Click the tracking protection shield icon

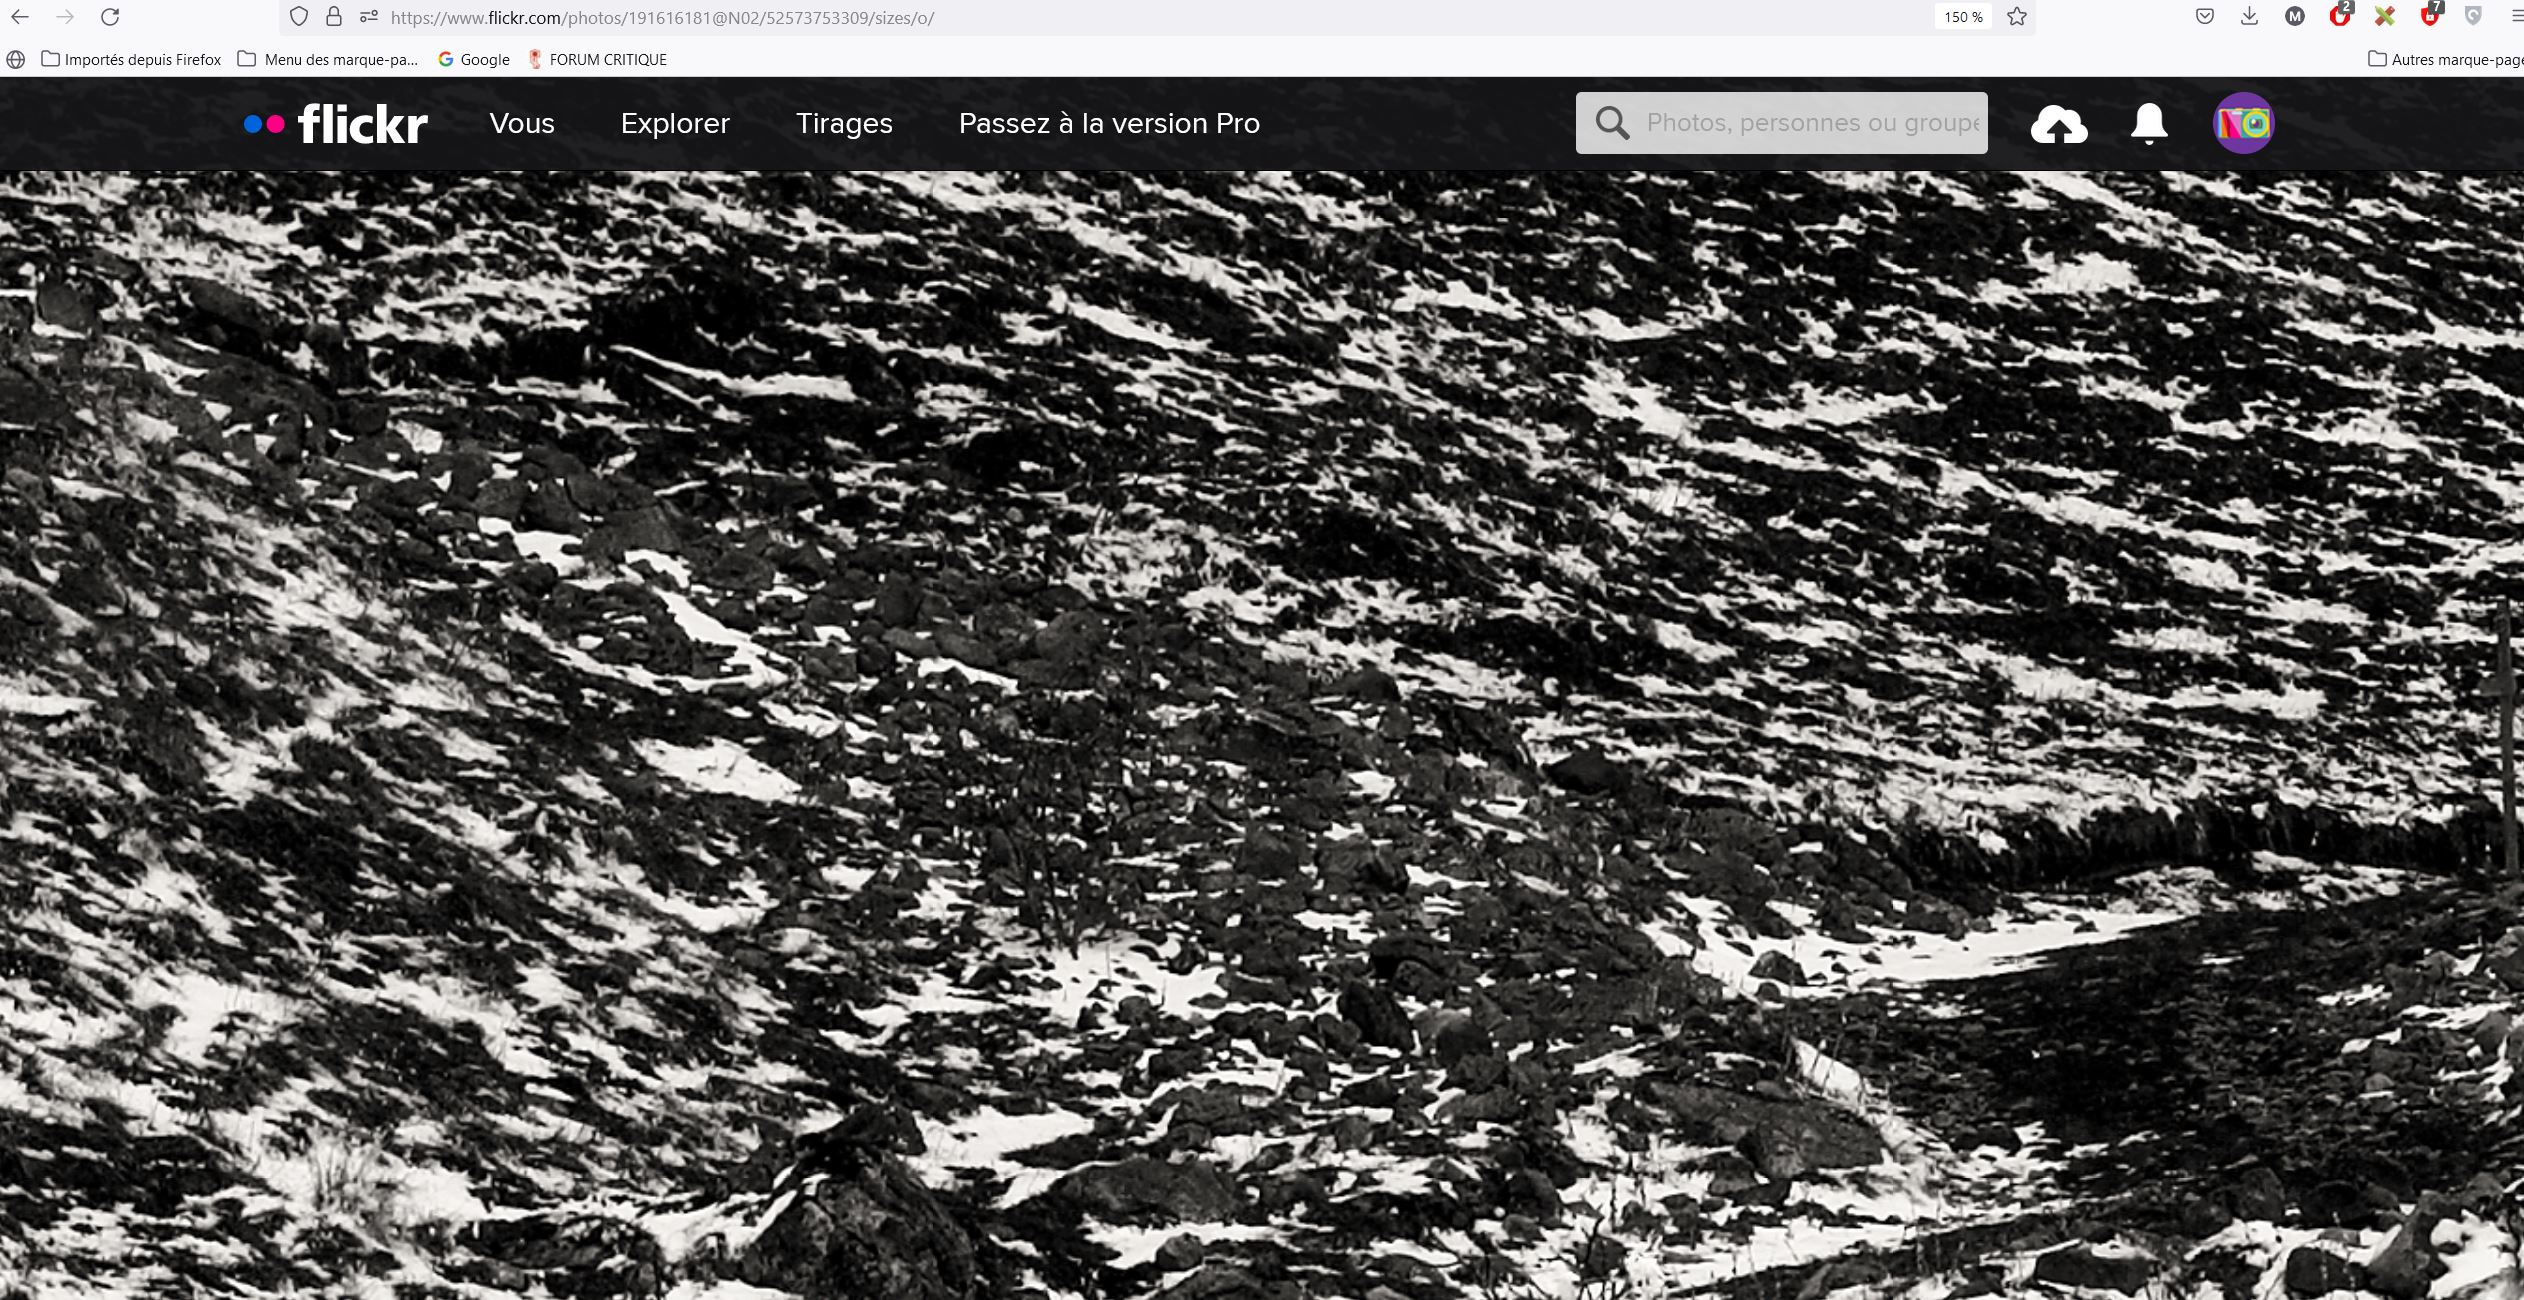coord(298,17)
